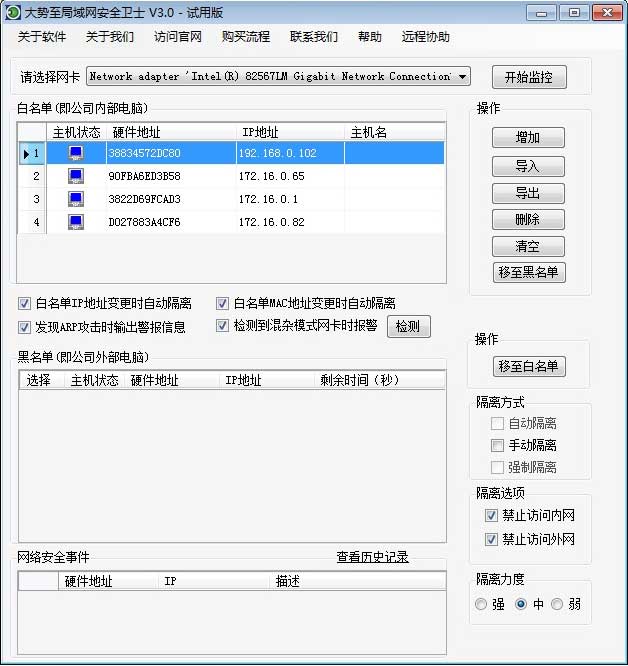The height and width of the screenshot is (666, 628).
Task: Click IP cell 172.16.0.1
Action: point(290,199)
